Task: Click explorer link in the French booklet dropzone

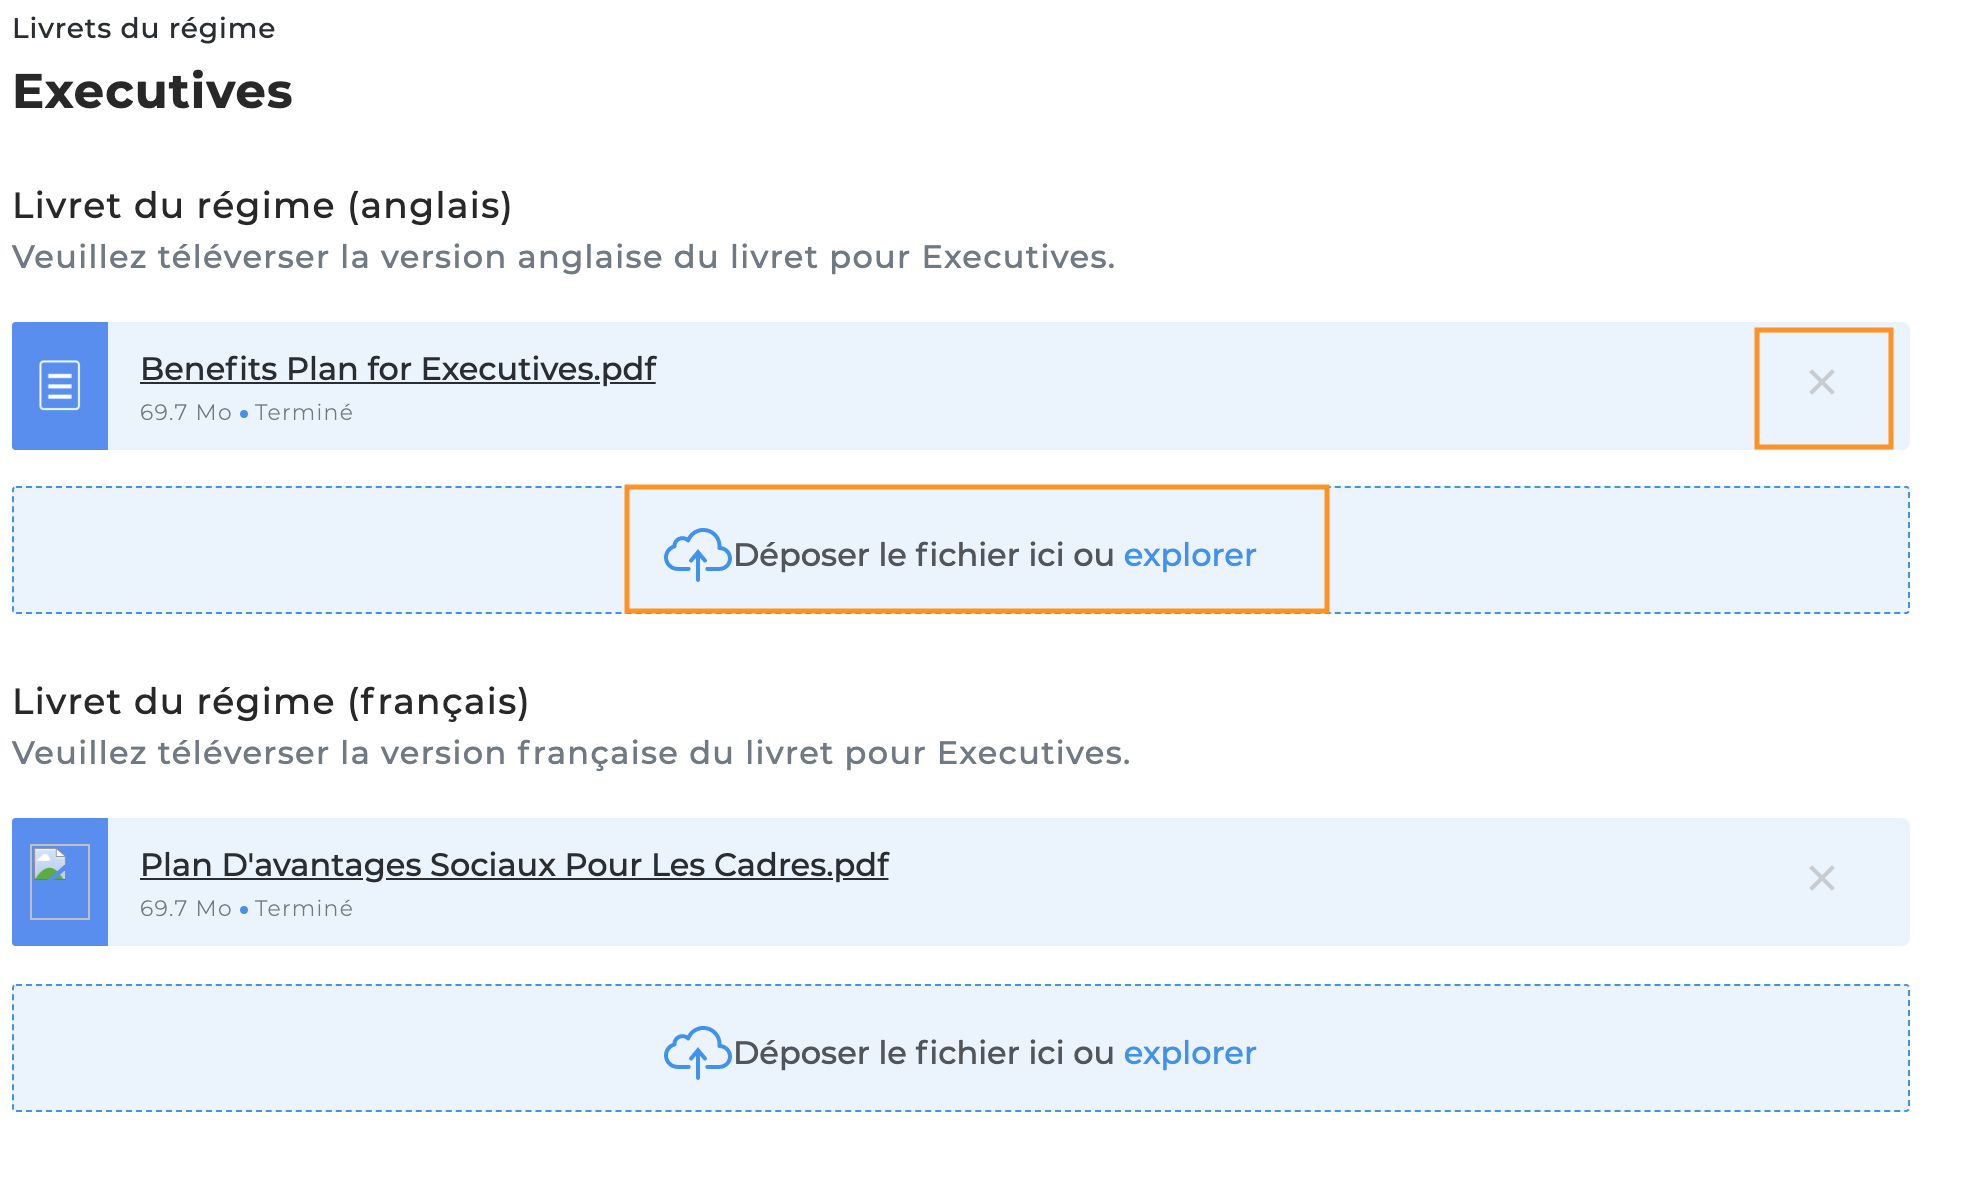Action: coord(1190,1053)
